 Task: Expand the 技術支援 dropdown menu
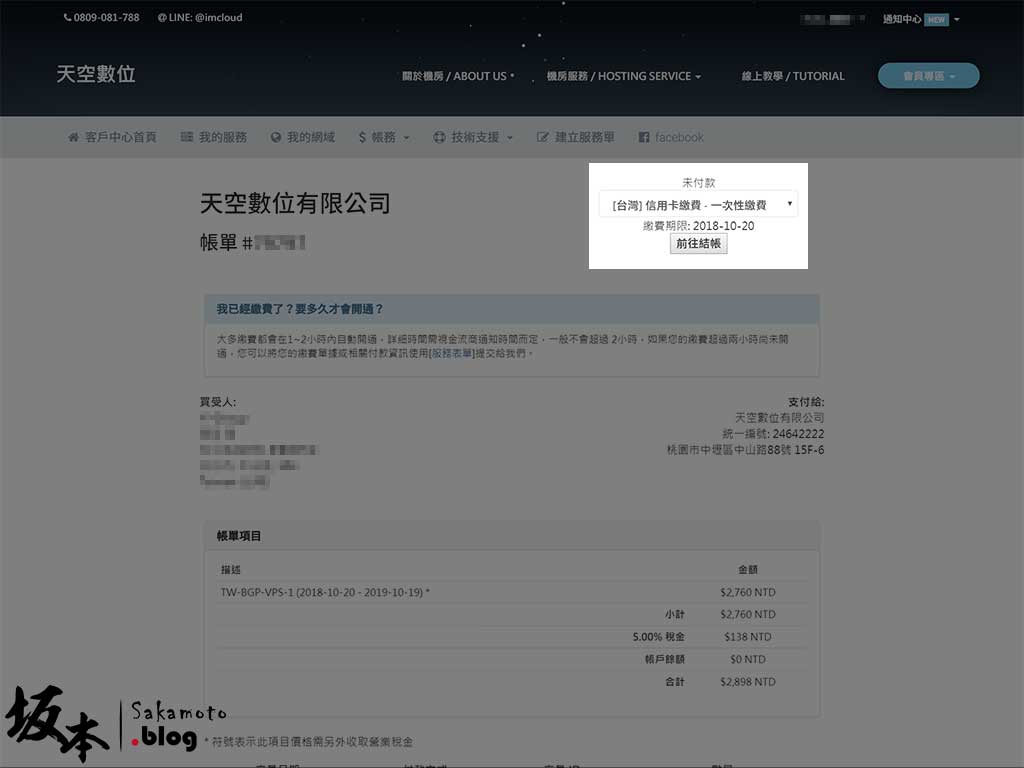point(473,137)
